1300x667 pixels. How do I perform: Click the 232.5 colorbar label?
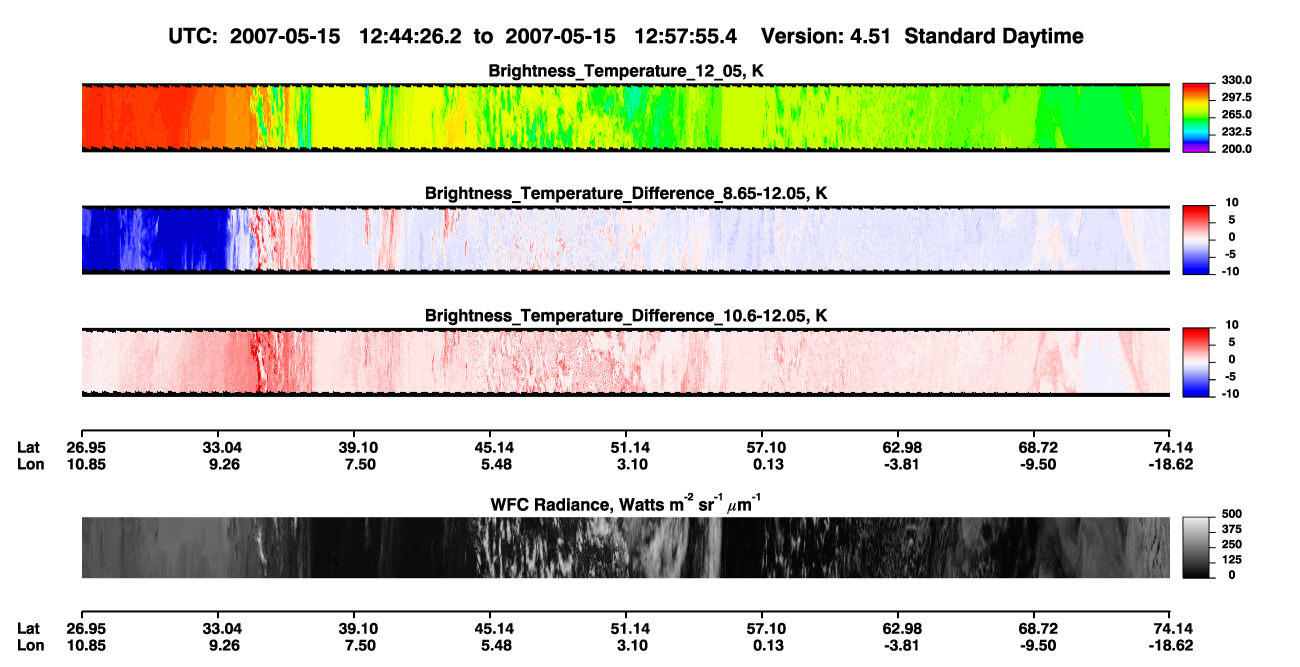1236,131
